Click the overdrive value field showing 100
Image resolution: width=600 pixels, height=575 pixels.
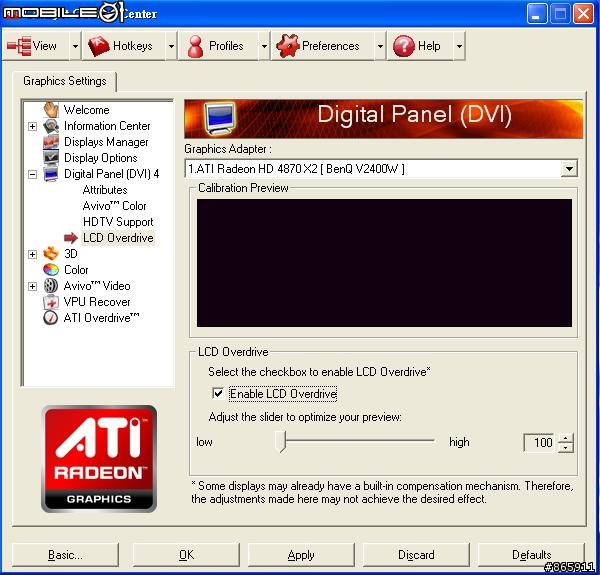click(x=540, y=443)
